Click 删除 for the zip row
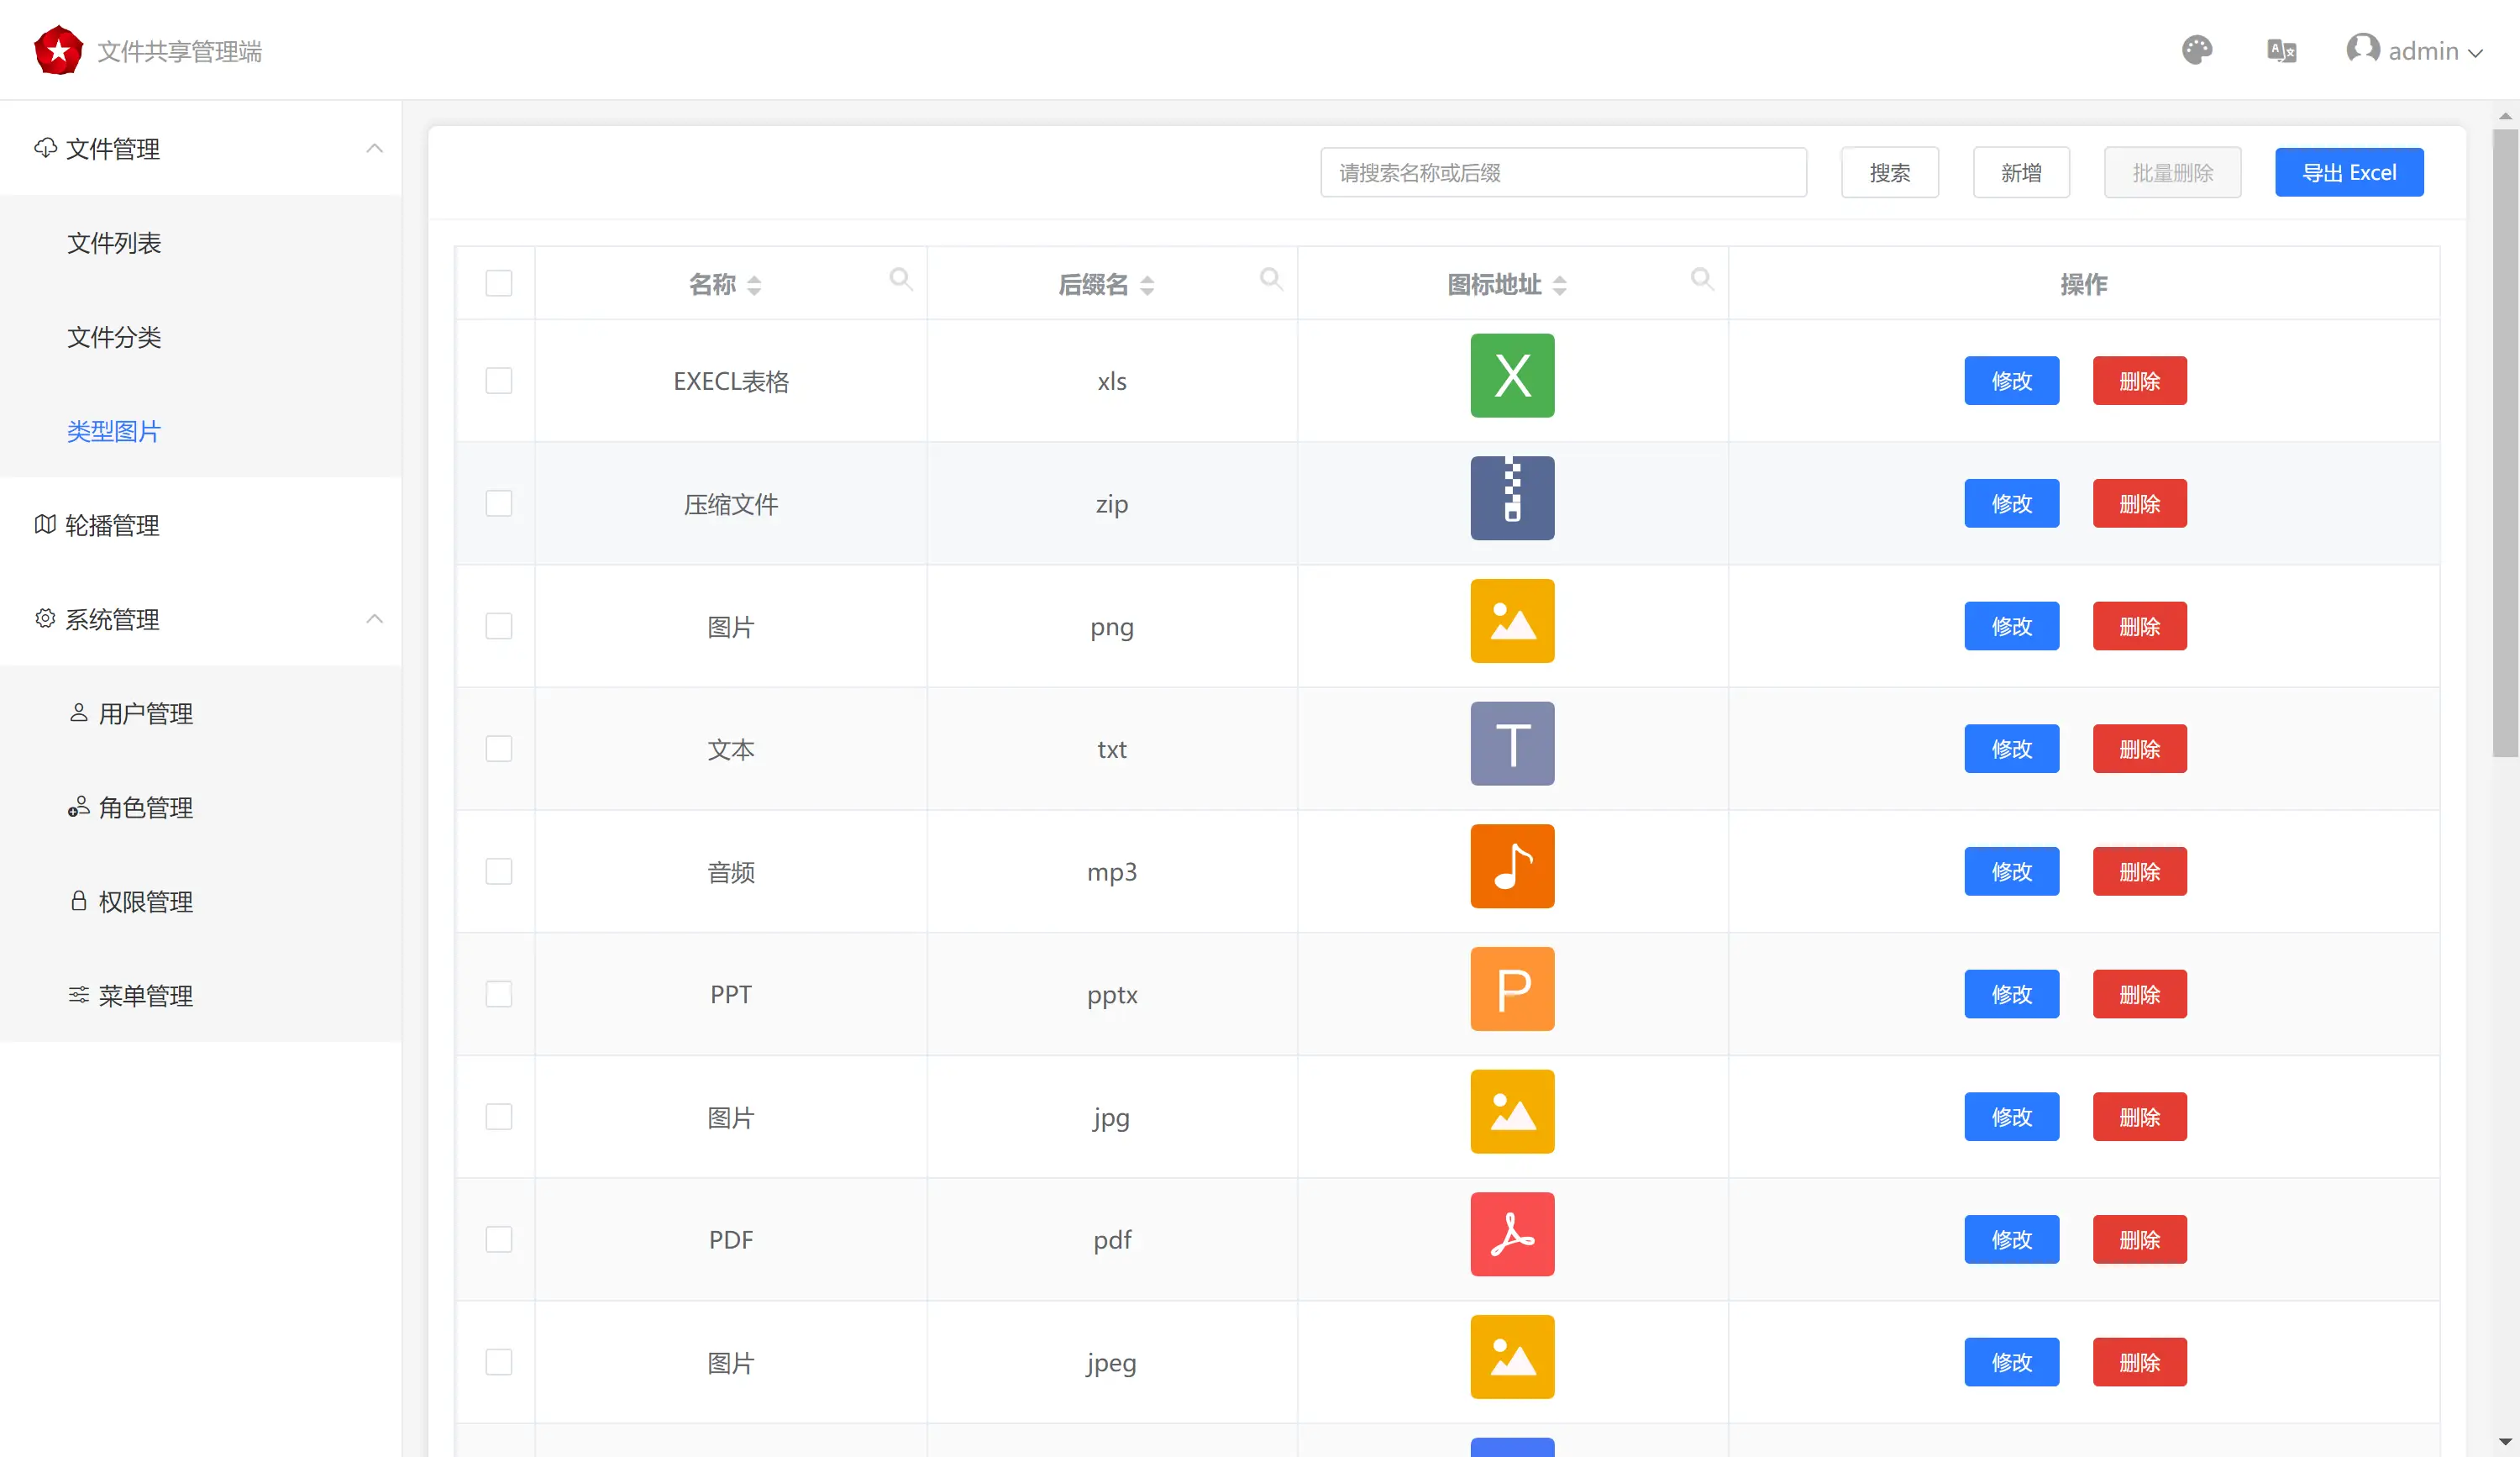The image size is (2520, 1457). pyautogui.click(x=2139, y=503)
